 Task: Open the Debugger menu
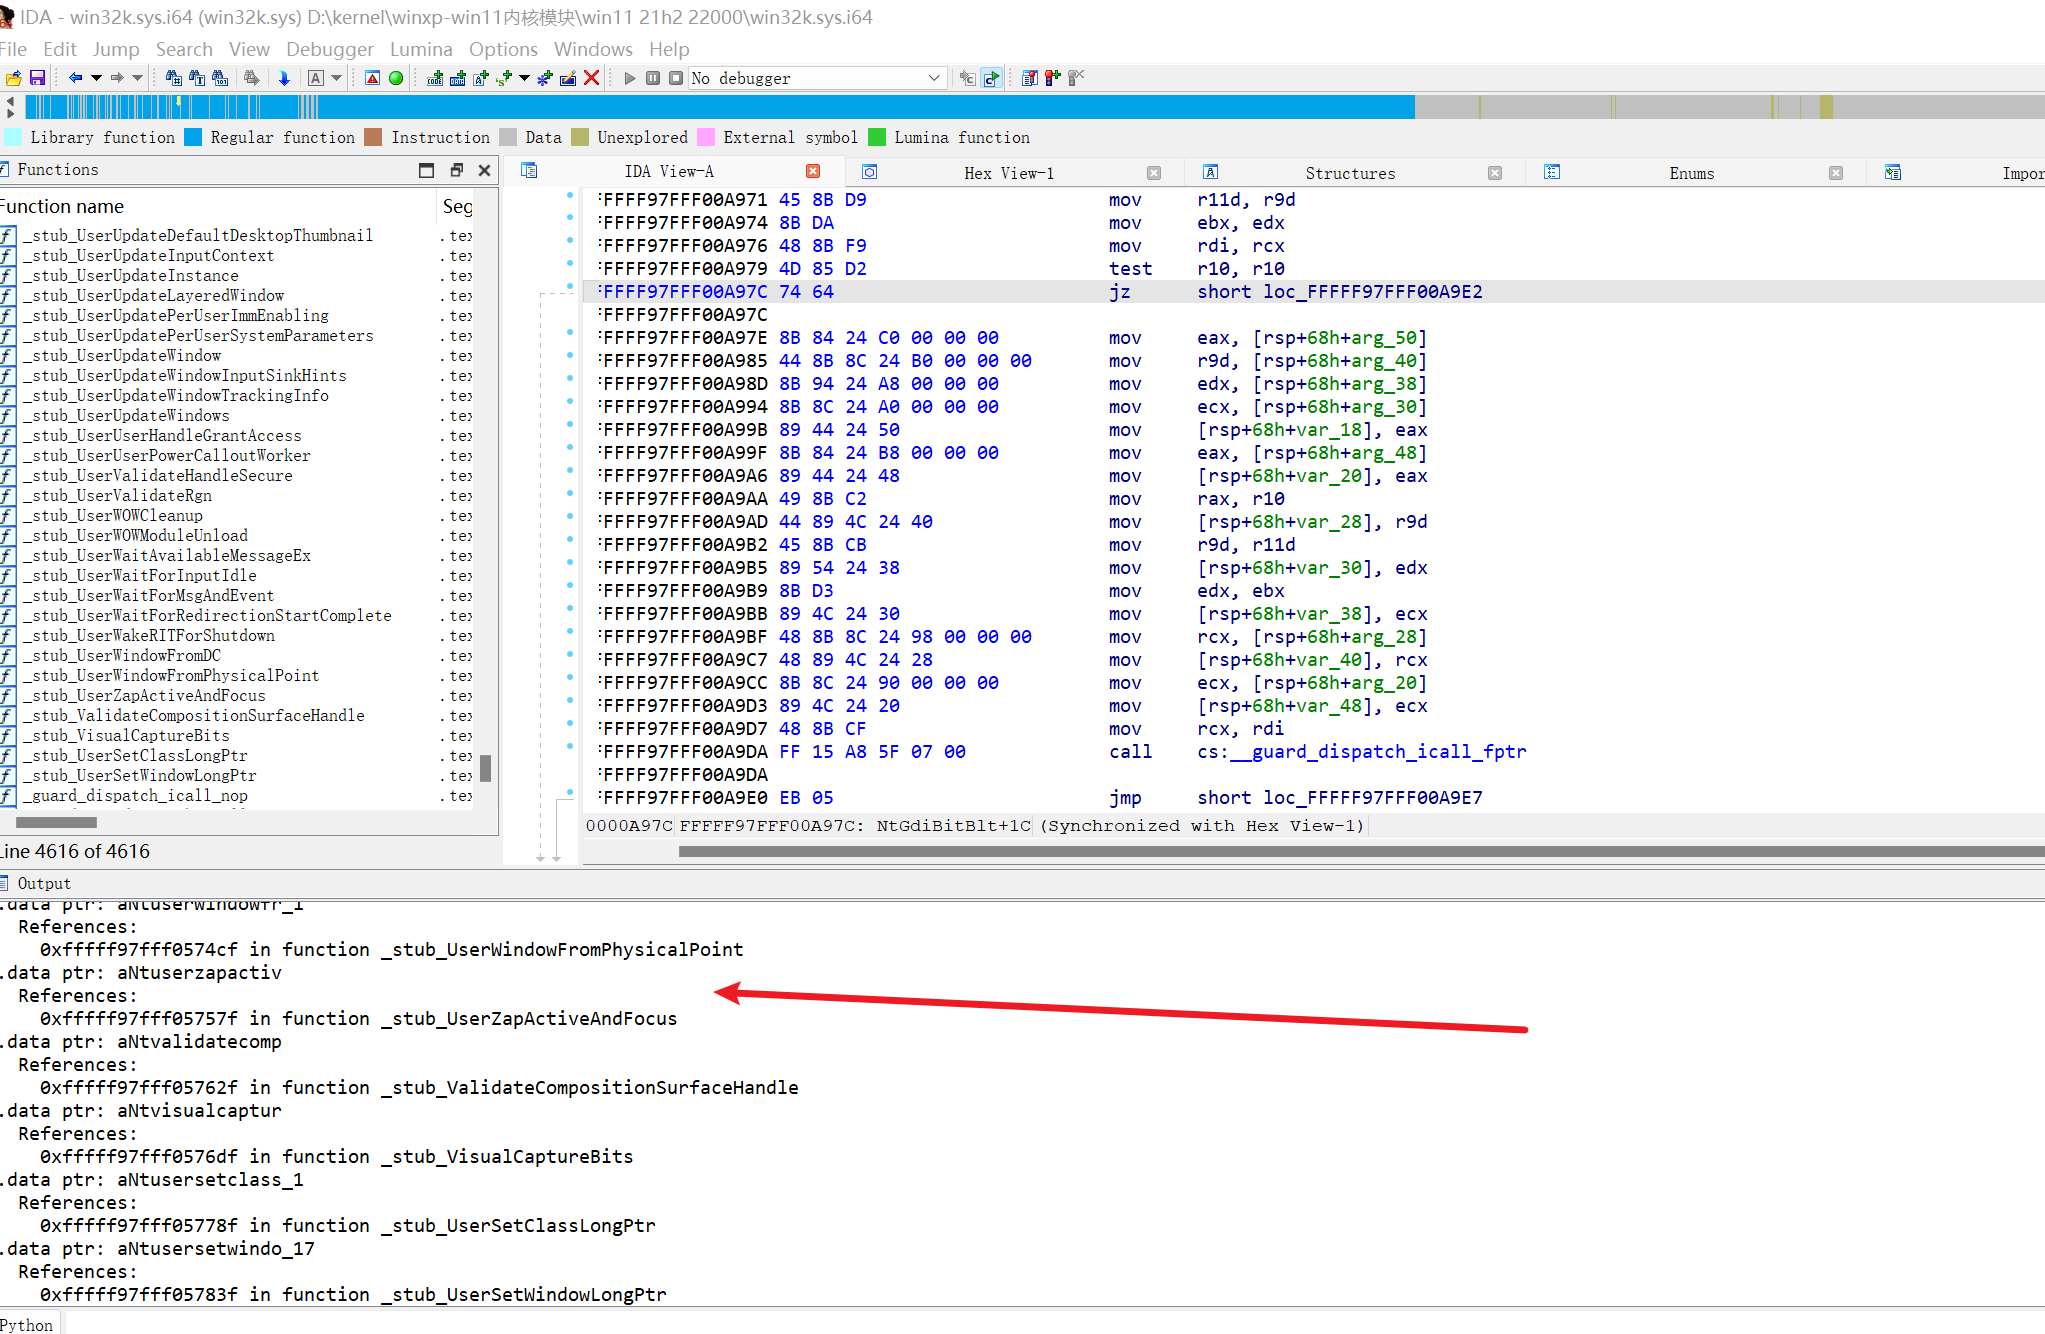click(329, 49)
